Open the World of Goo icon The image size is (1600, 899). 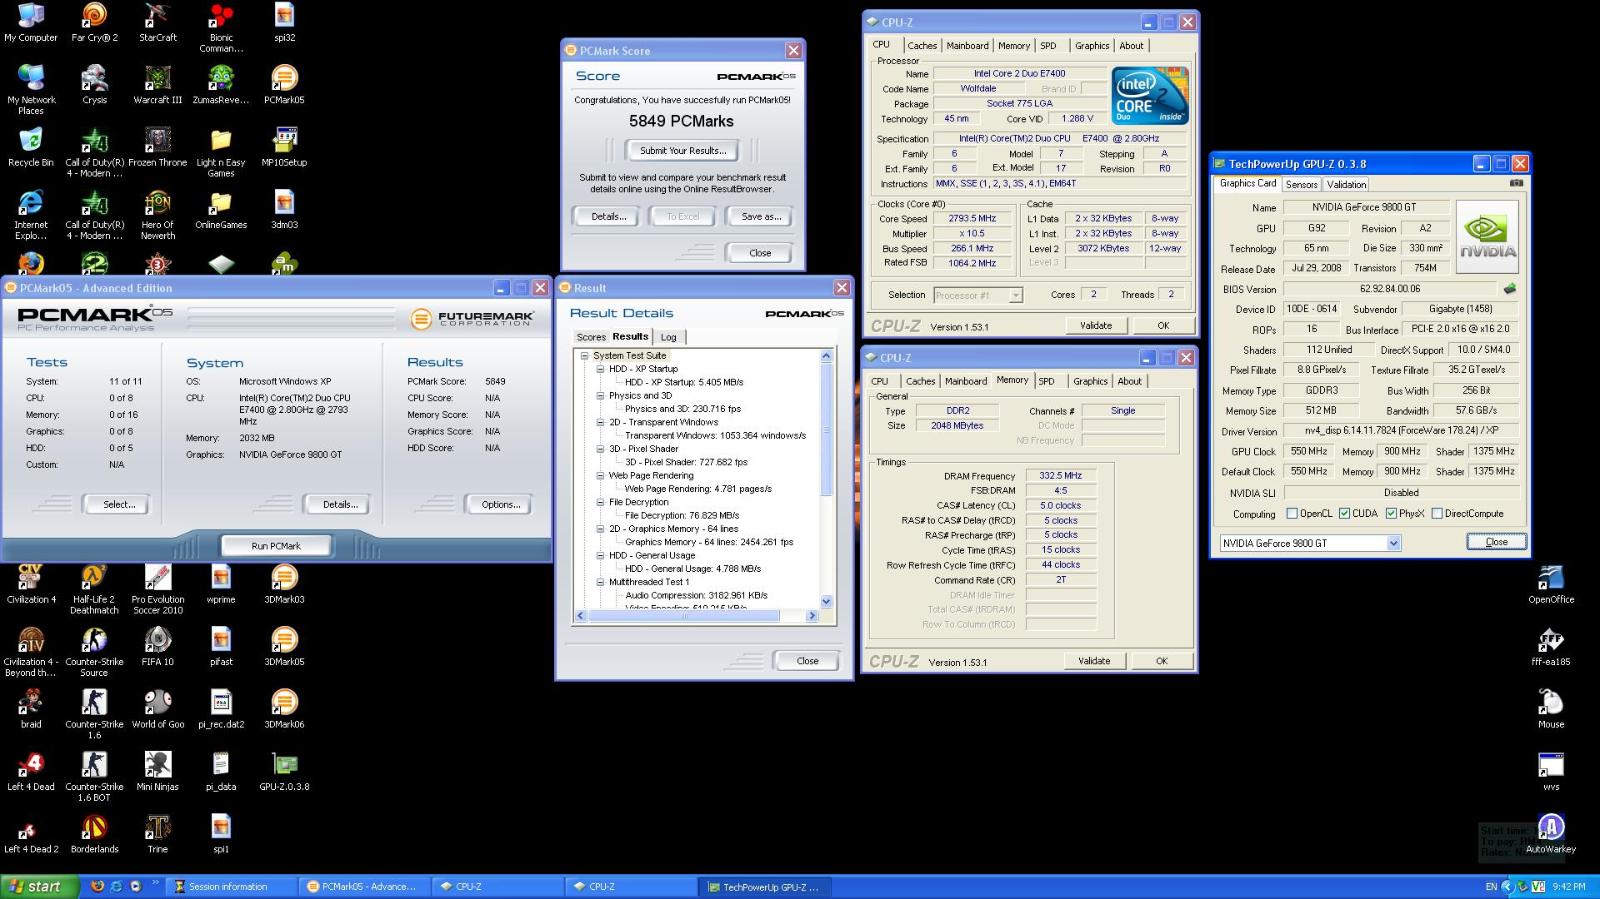158,709
